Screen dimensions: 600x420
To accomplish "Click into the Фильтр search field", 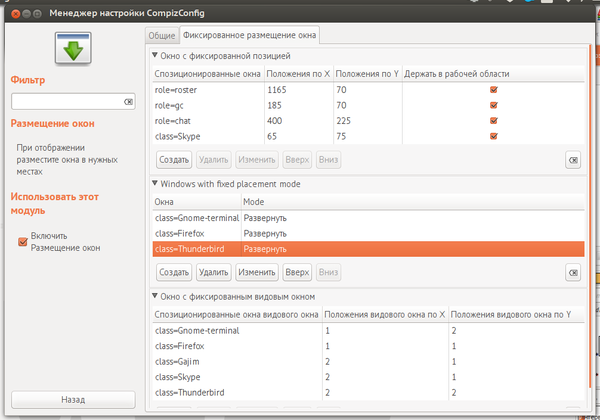I will (x=68, y=102).
